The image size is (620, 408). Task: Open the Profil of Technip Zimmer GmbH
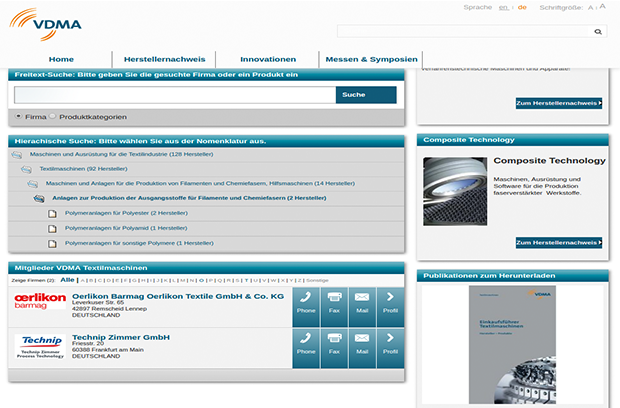390,348
